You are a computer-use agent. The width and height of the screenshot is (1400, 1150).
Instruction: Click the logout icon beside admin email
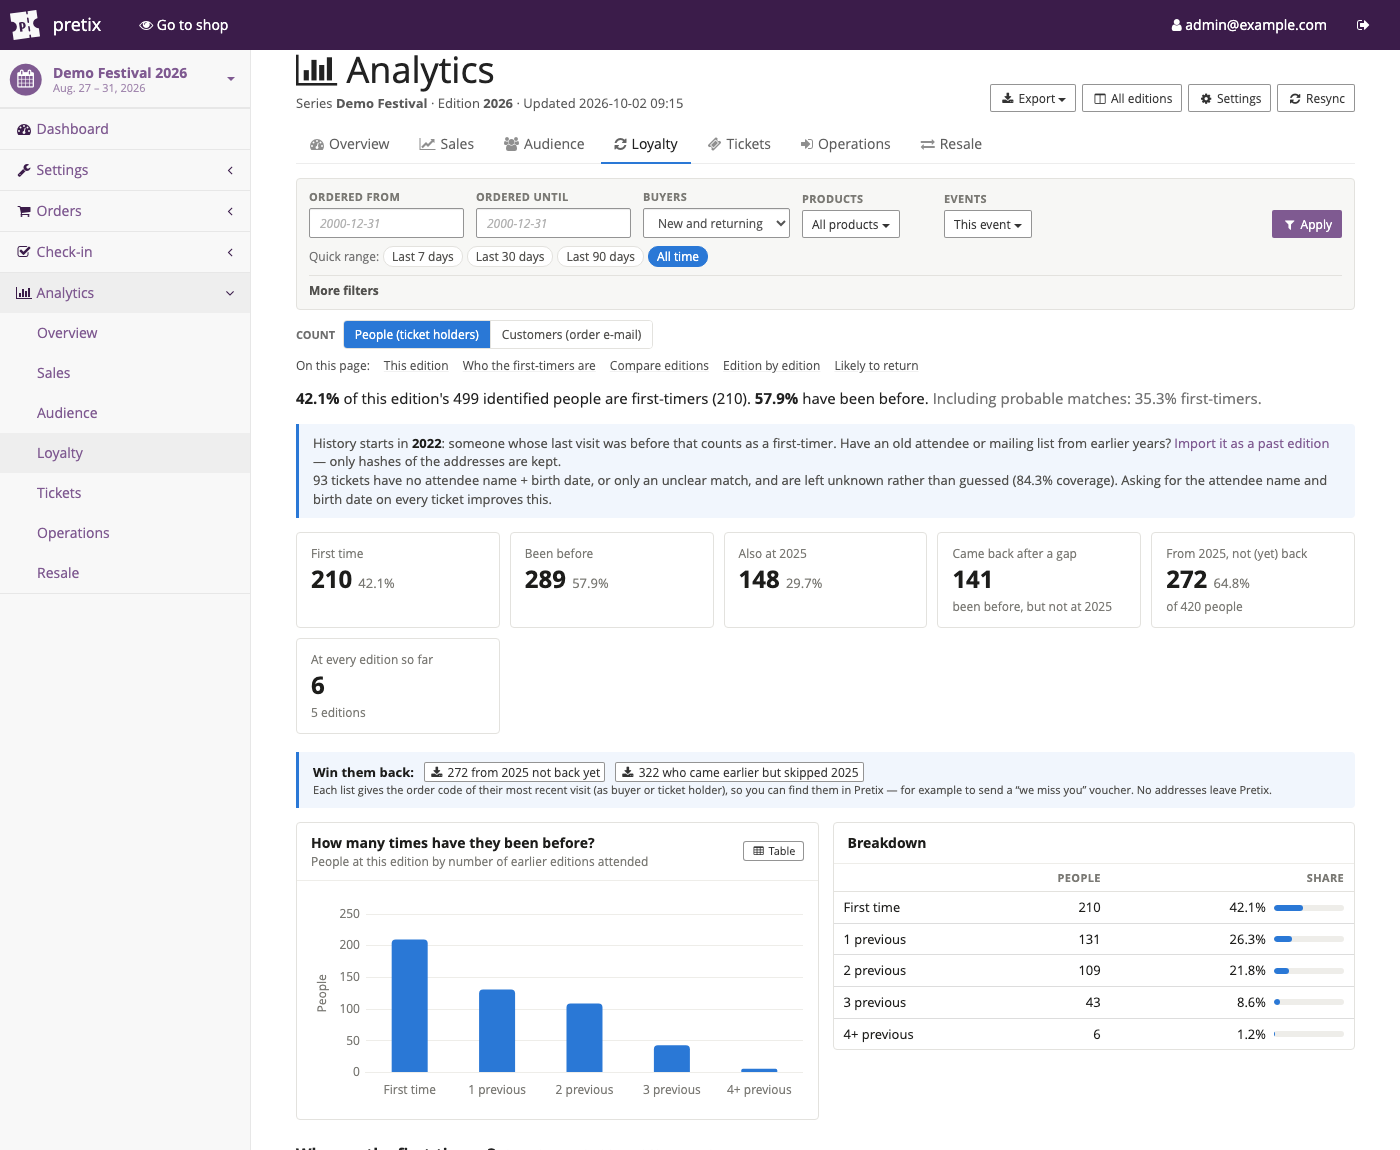1362,25
